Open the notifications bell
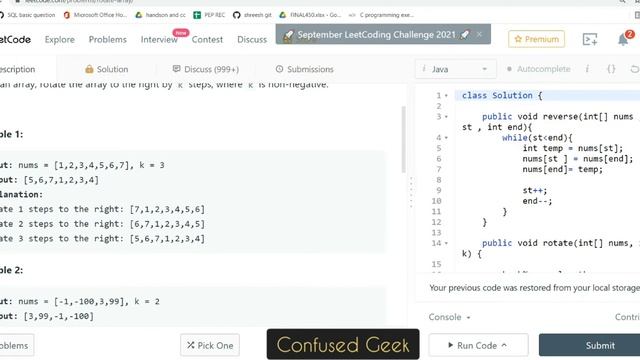Screen dimensions: 640x360 click(623, 40)
